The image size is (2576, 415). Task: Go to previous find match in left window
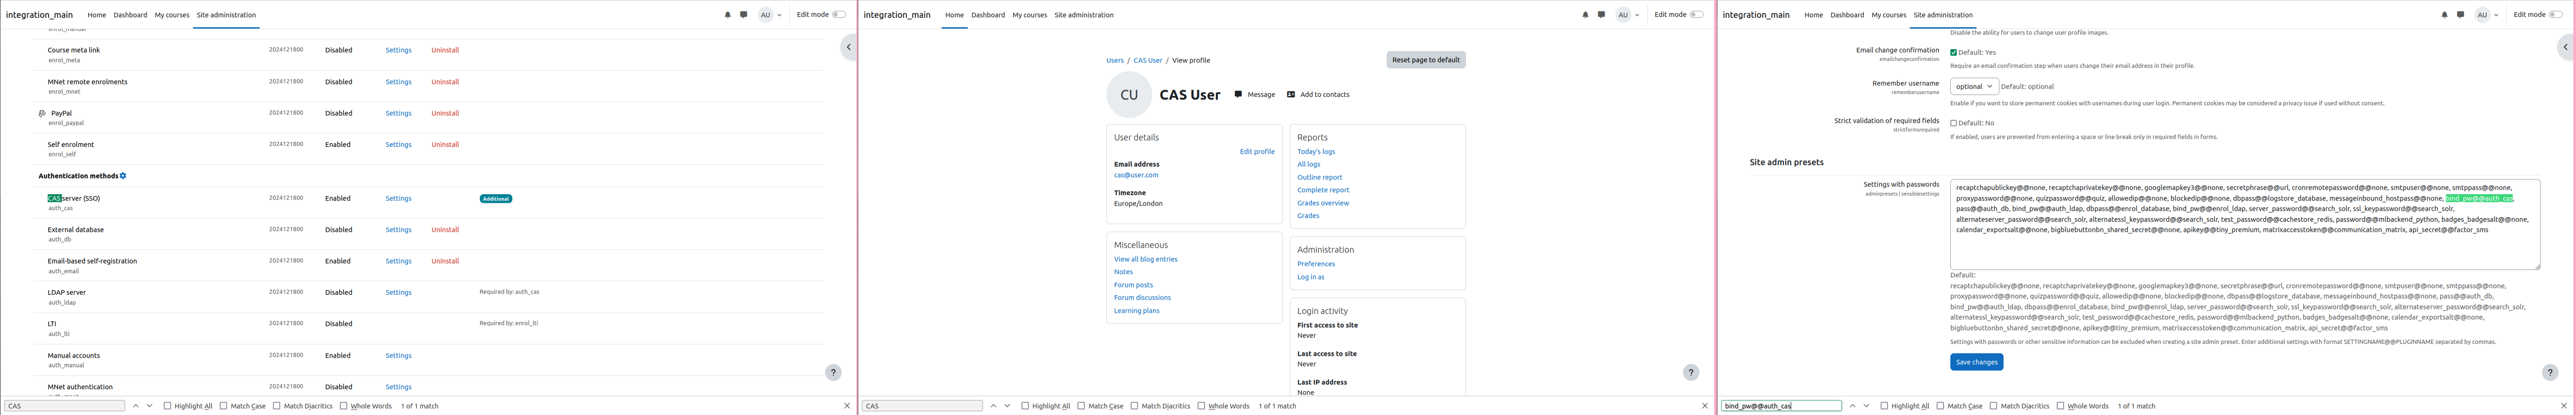(136, 406)
